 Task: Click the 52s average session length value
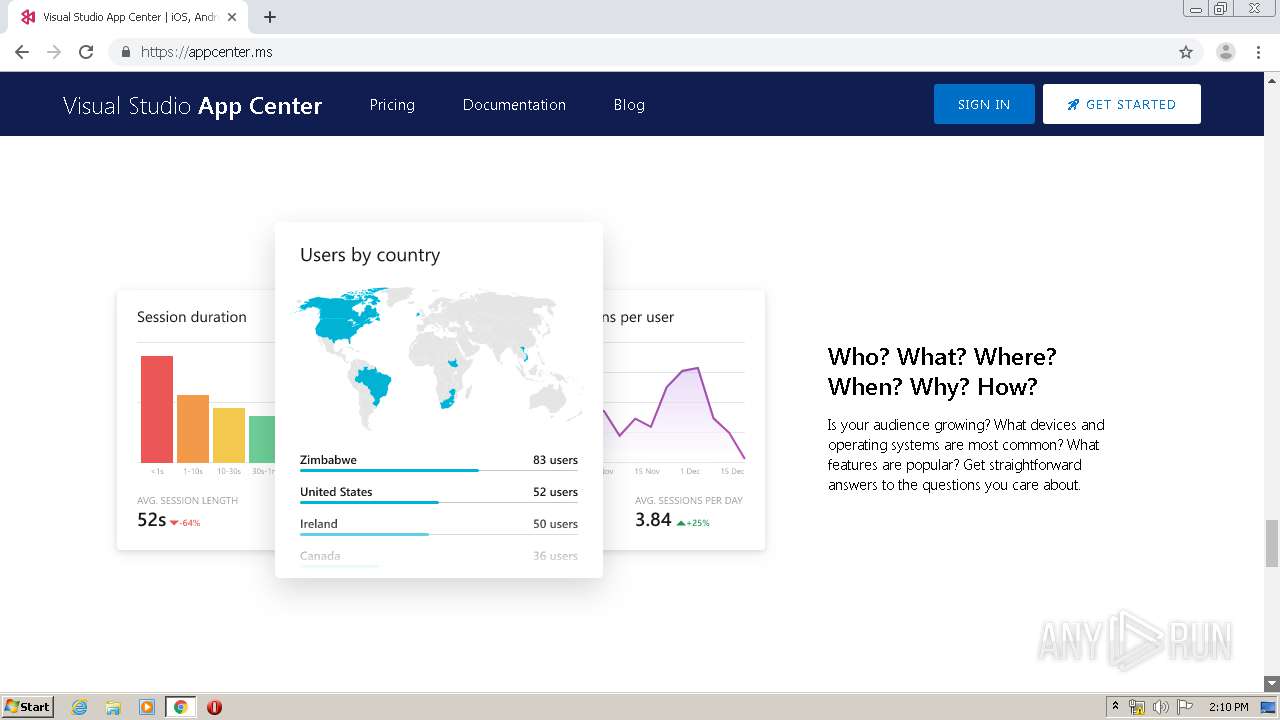151,520
